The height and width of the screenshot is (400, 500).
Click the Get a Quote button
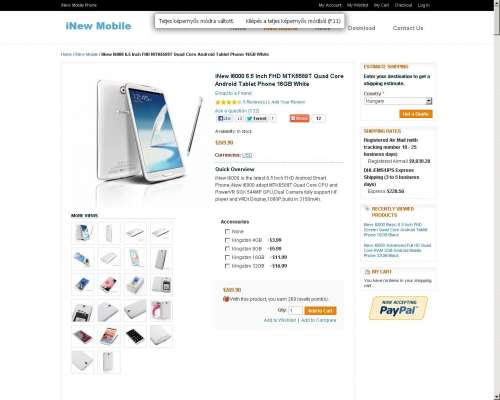pyautogui.click(x=416, y=114)
